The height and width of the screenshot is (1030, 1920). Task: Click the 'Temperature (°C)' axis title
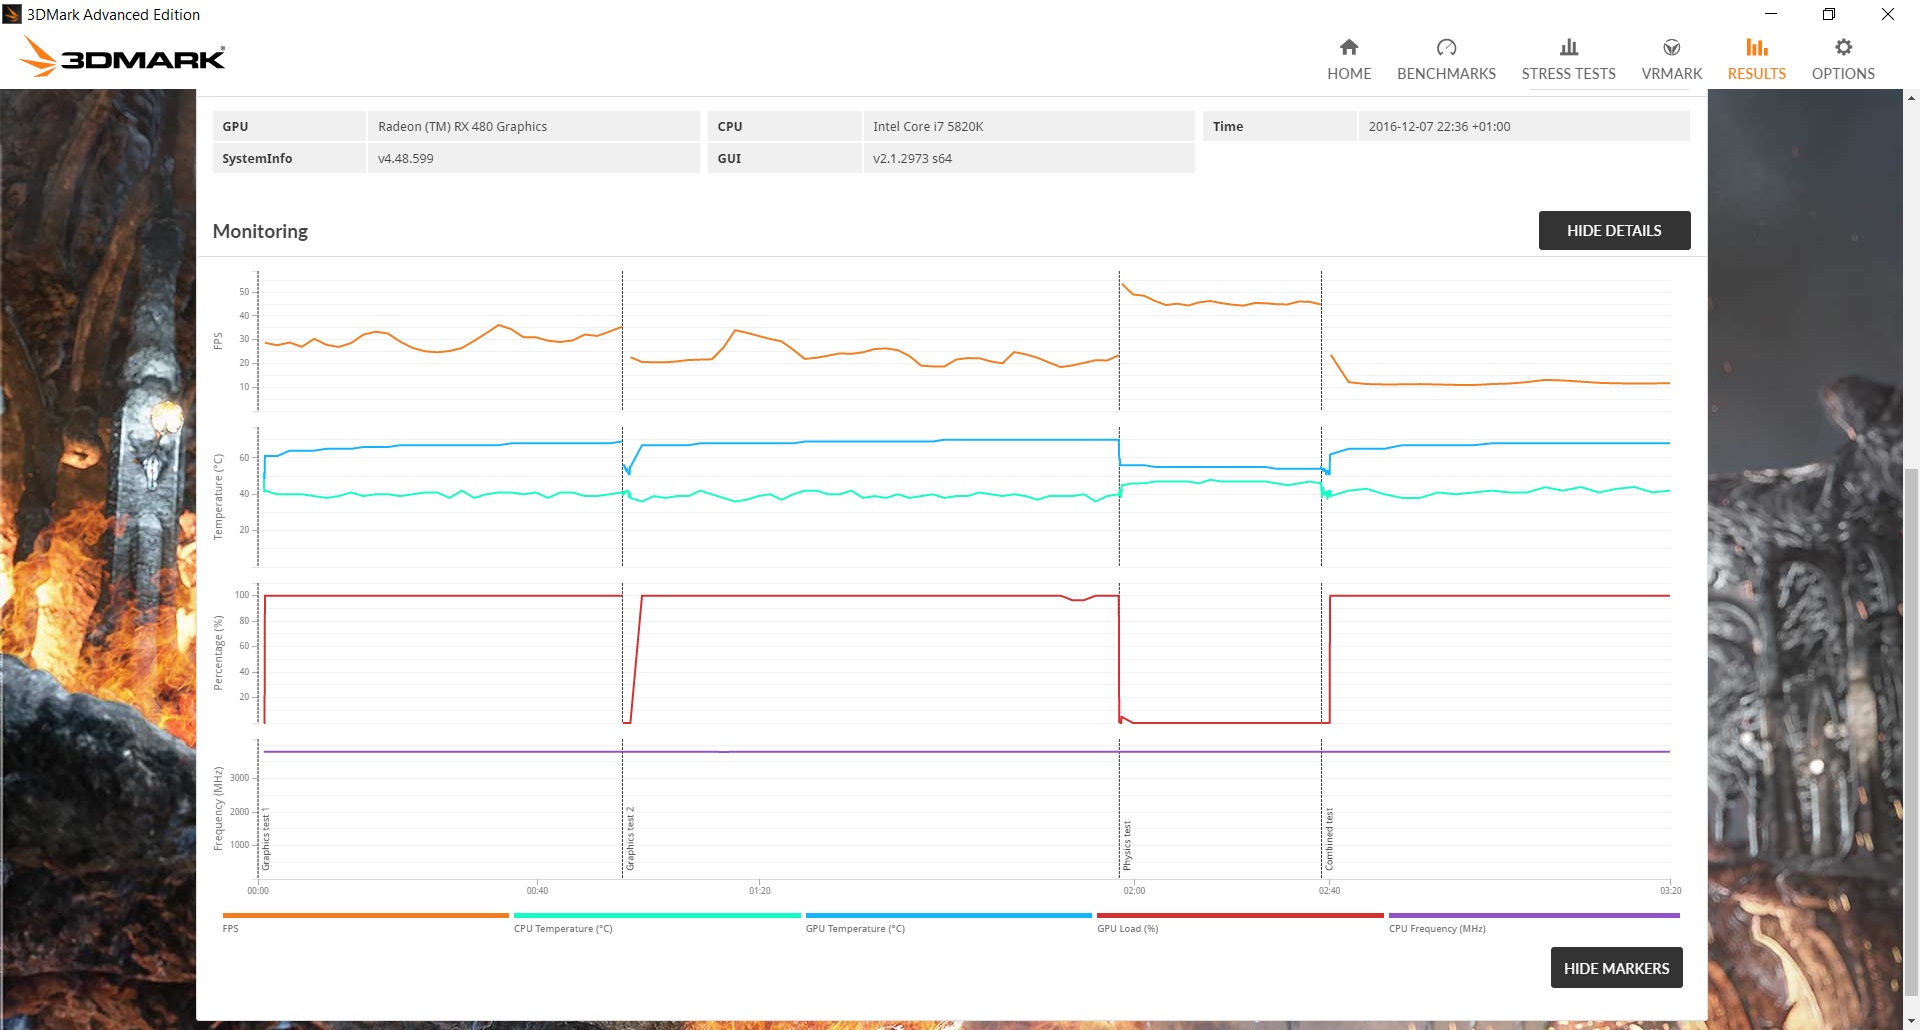pyautogui.click(x=218, y=497)
